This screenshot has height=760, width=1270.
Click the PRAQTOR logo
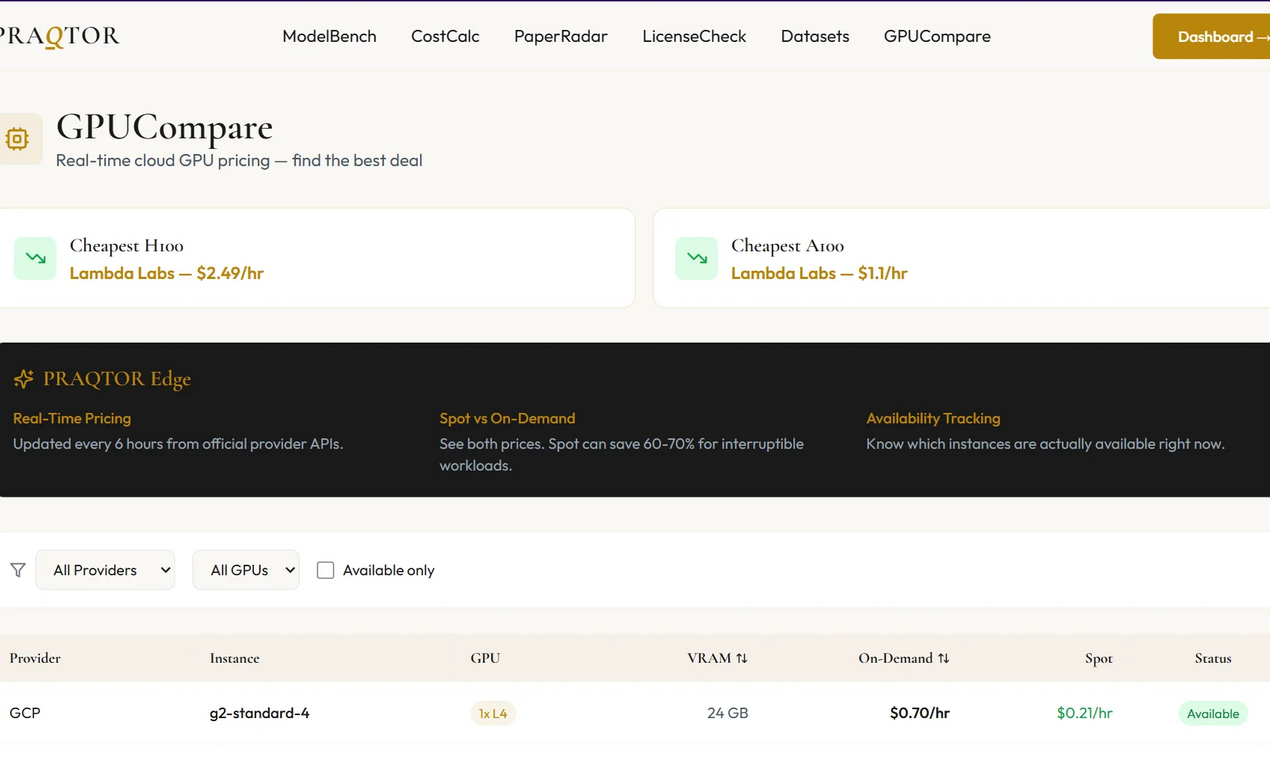coord(59,36)
